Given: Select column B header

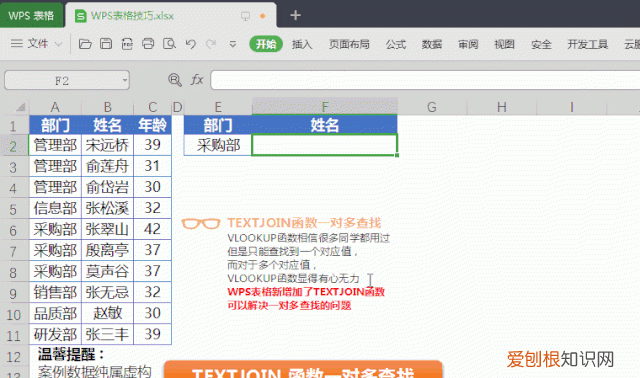Looking at the screenshot, I should [107, 107].
